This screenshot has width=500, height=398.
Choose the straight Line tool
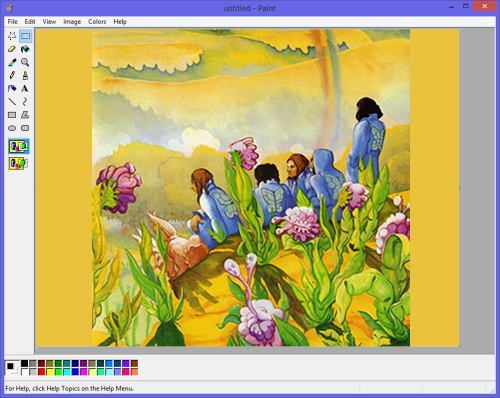12,102
